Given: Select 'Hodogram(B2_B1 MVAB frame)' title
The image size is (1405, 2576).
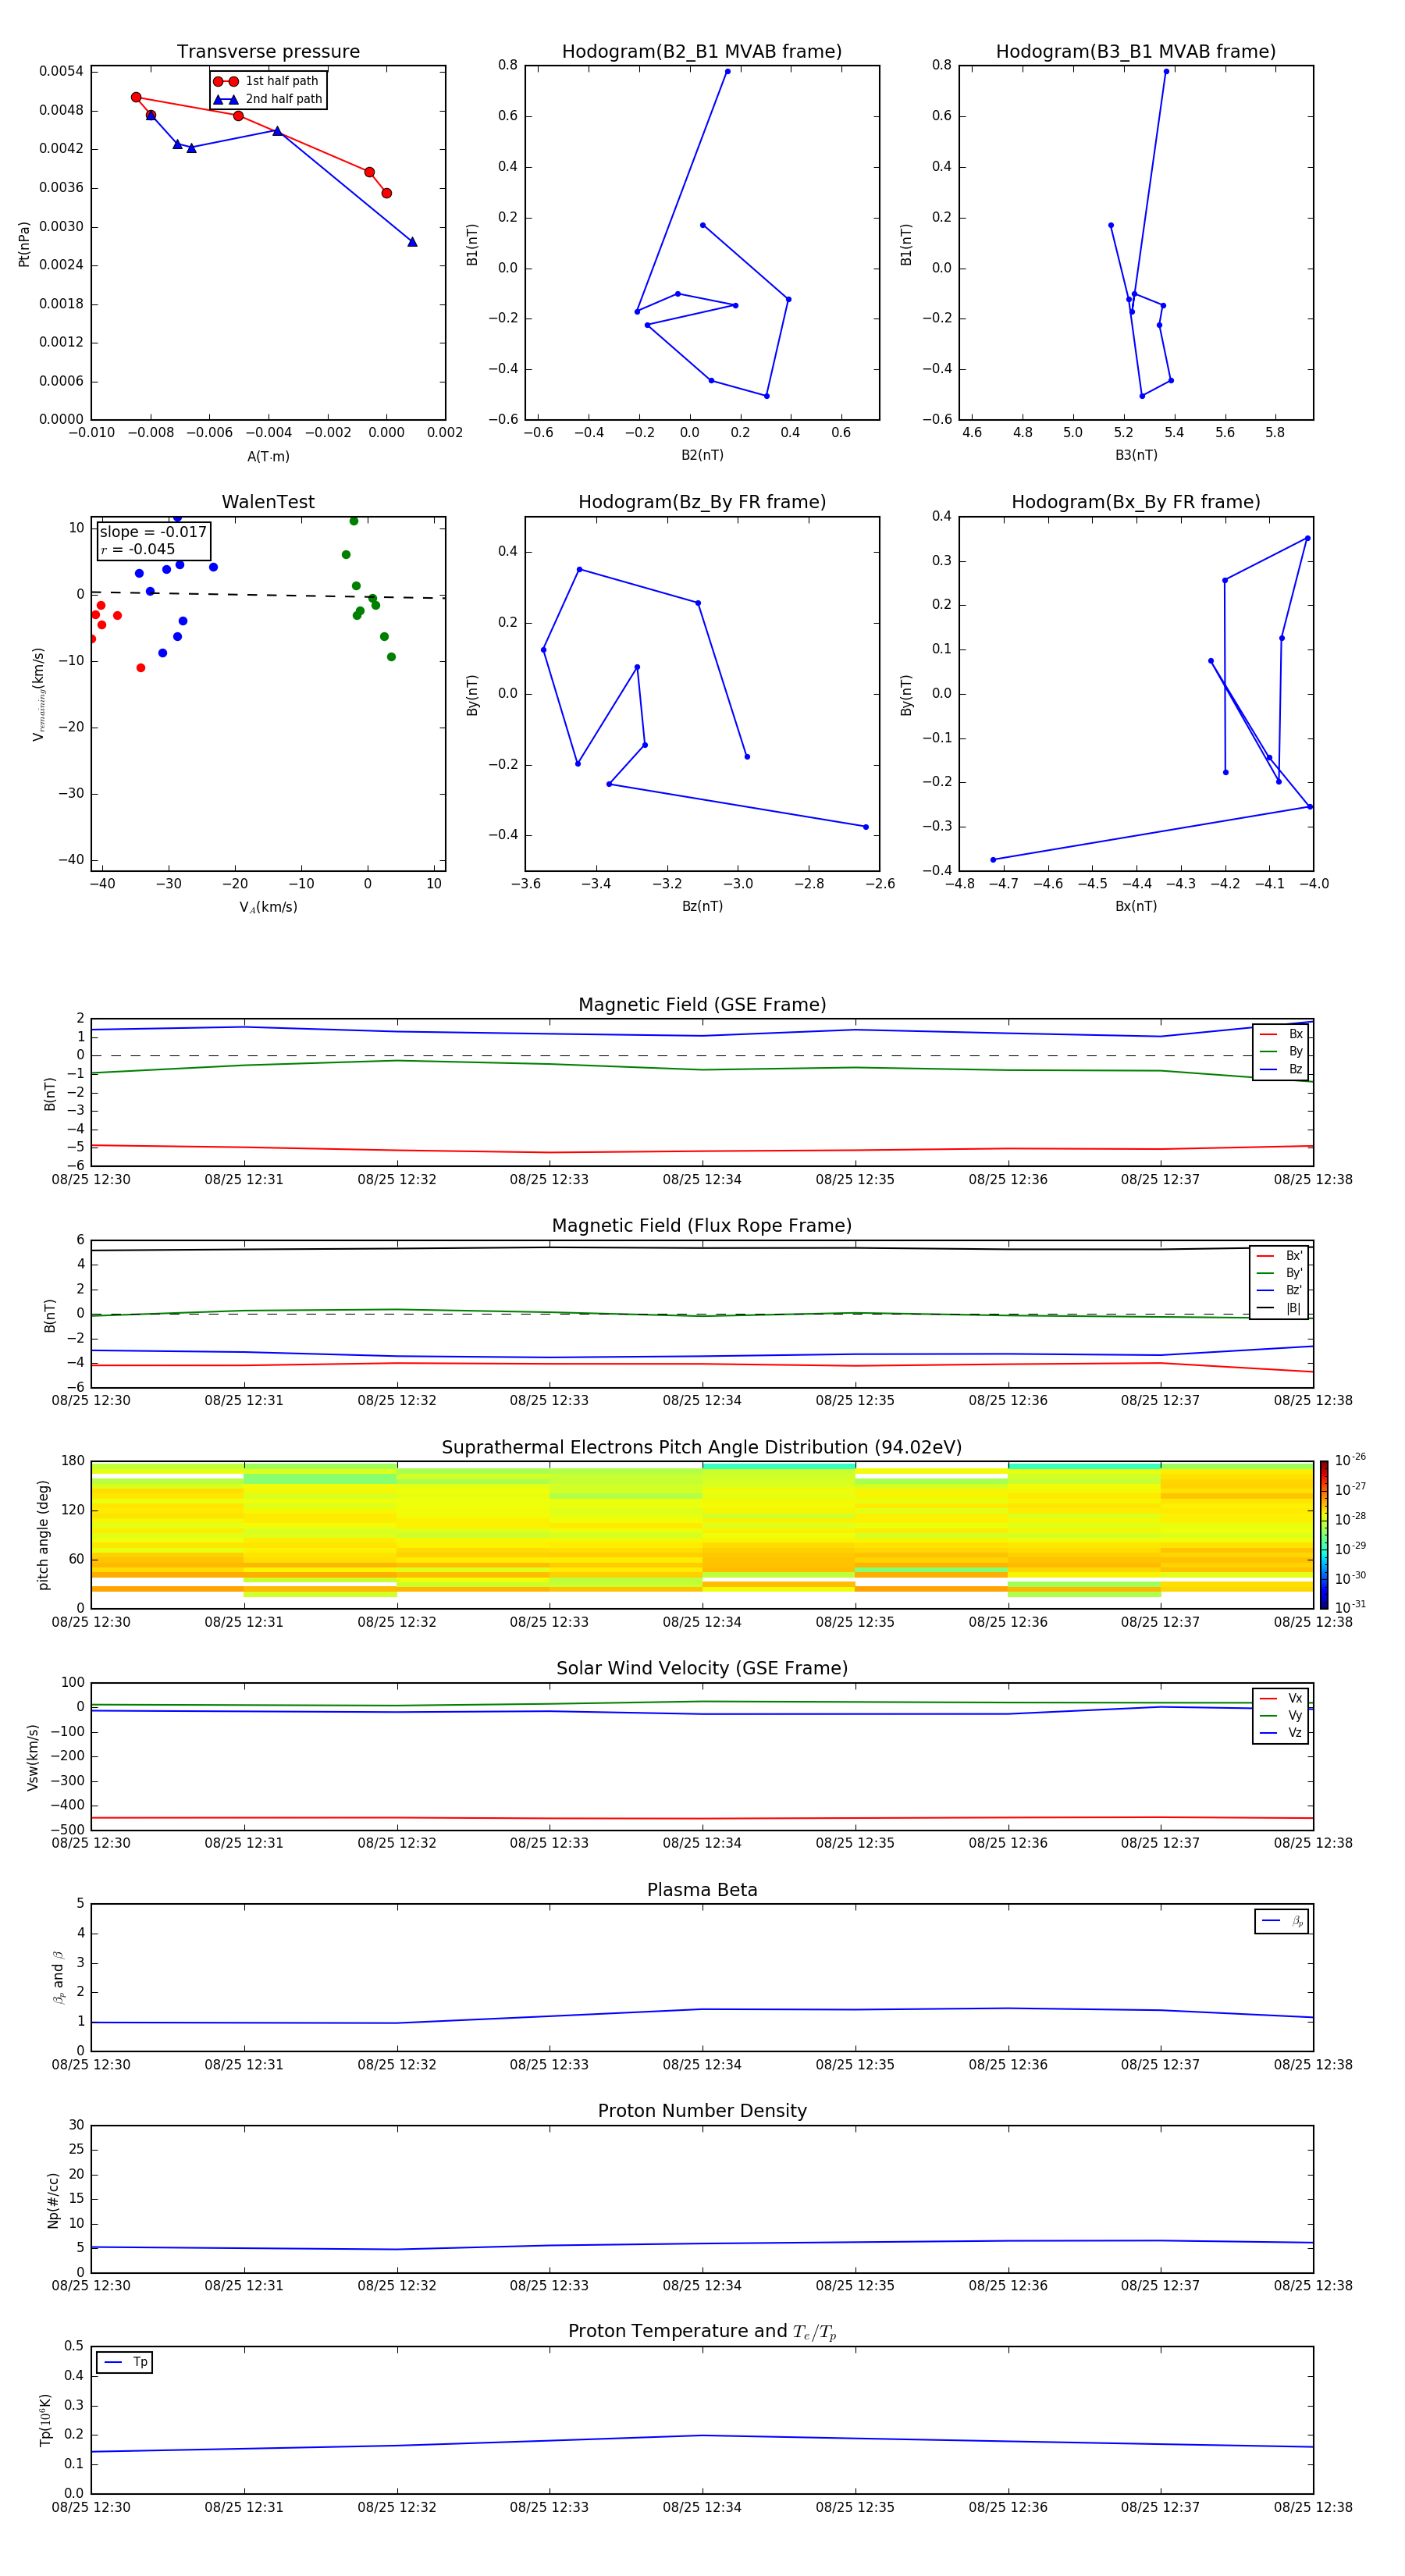Looking at the screenshot, I should [x=702, y=52].
